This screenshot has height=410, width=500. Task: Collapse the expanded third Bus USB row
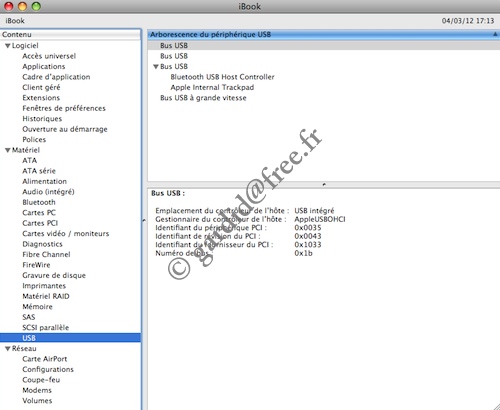156,67
